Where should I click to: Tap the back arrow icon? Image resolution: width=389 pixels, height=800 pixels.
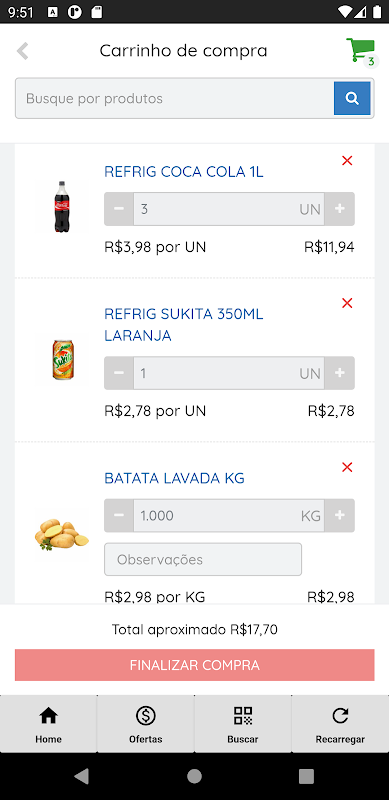point(22,51)
